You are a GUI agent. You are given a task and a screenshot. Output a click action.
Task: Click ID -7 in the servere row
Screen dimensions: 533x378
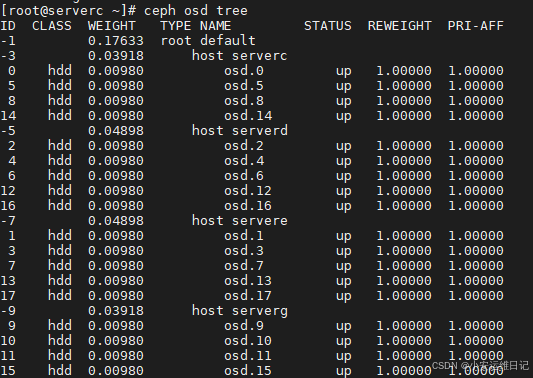coord(8,221)
